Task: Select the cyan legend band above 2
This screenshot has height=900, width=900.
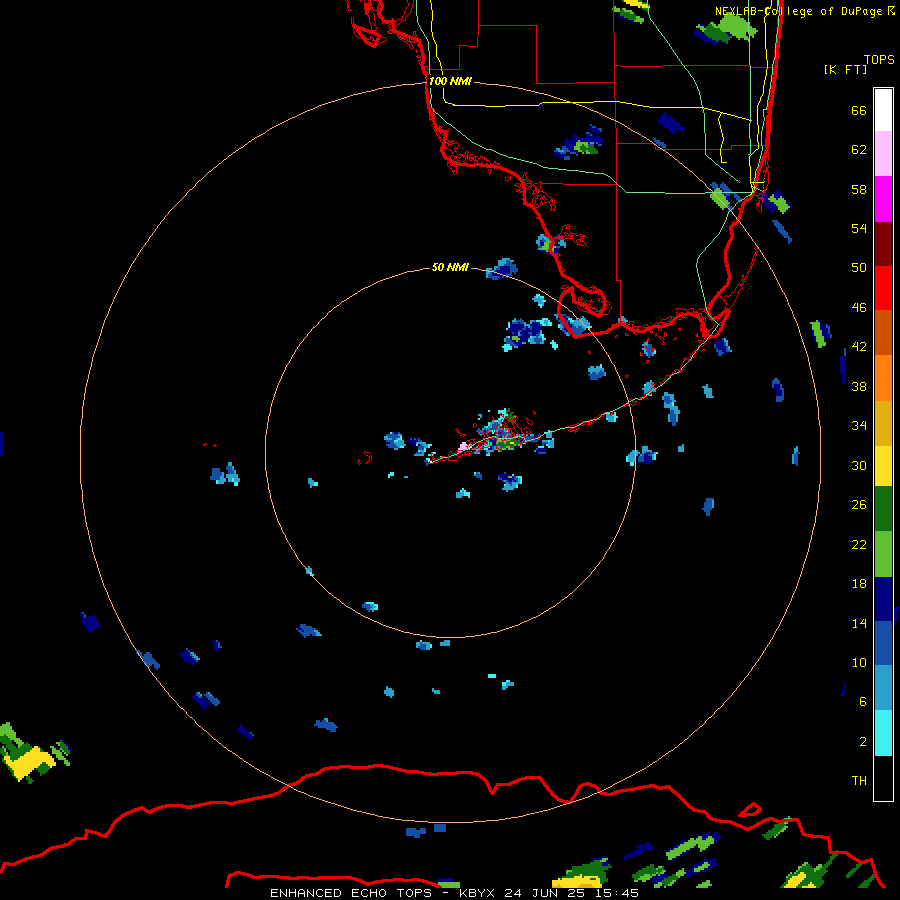Action: tap(883, 733)
